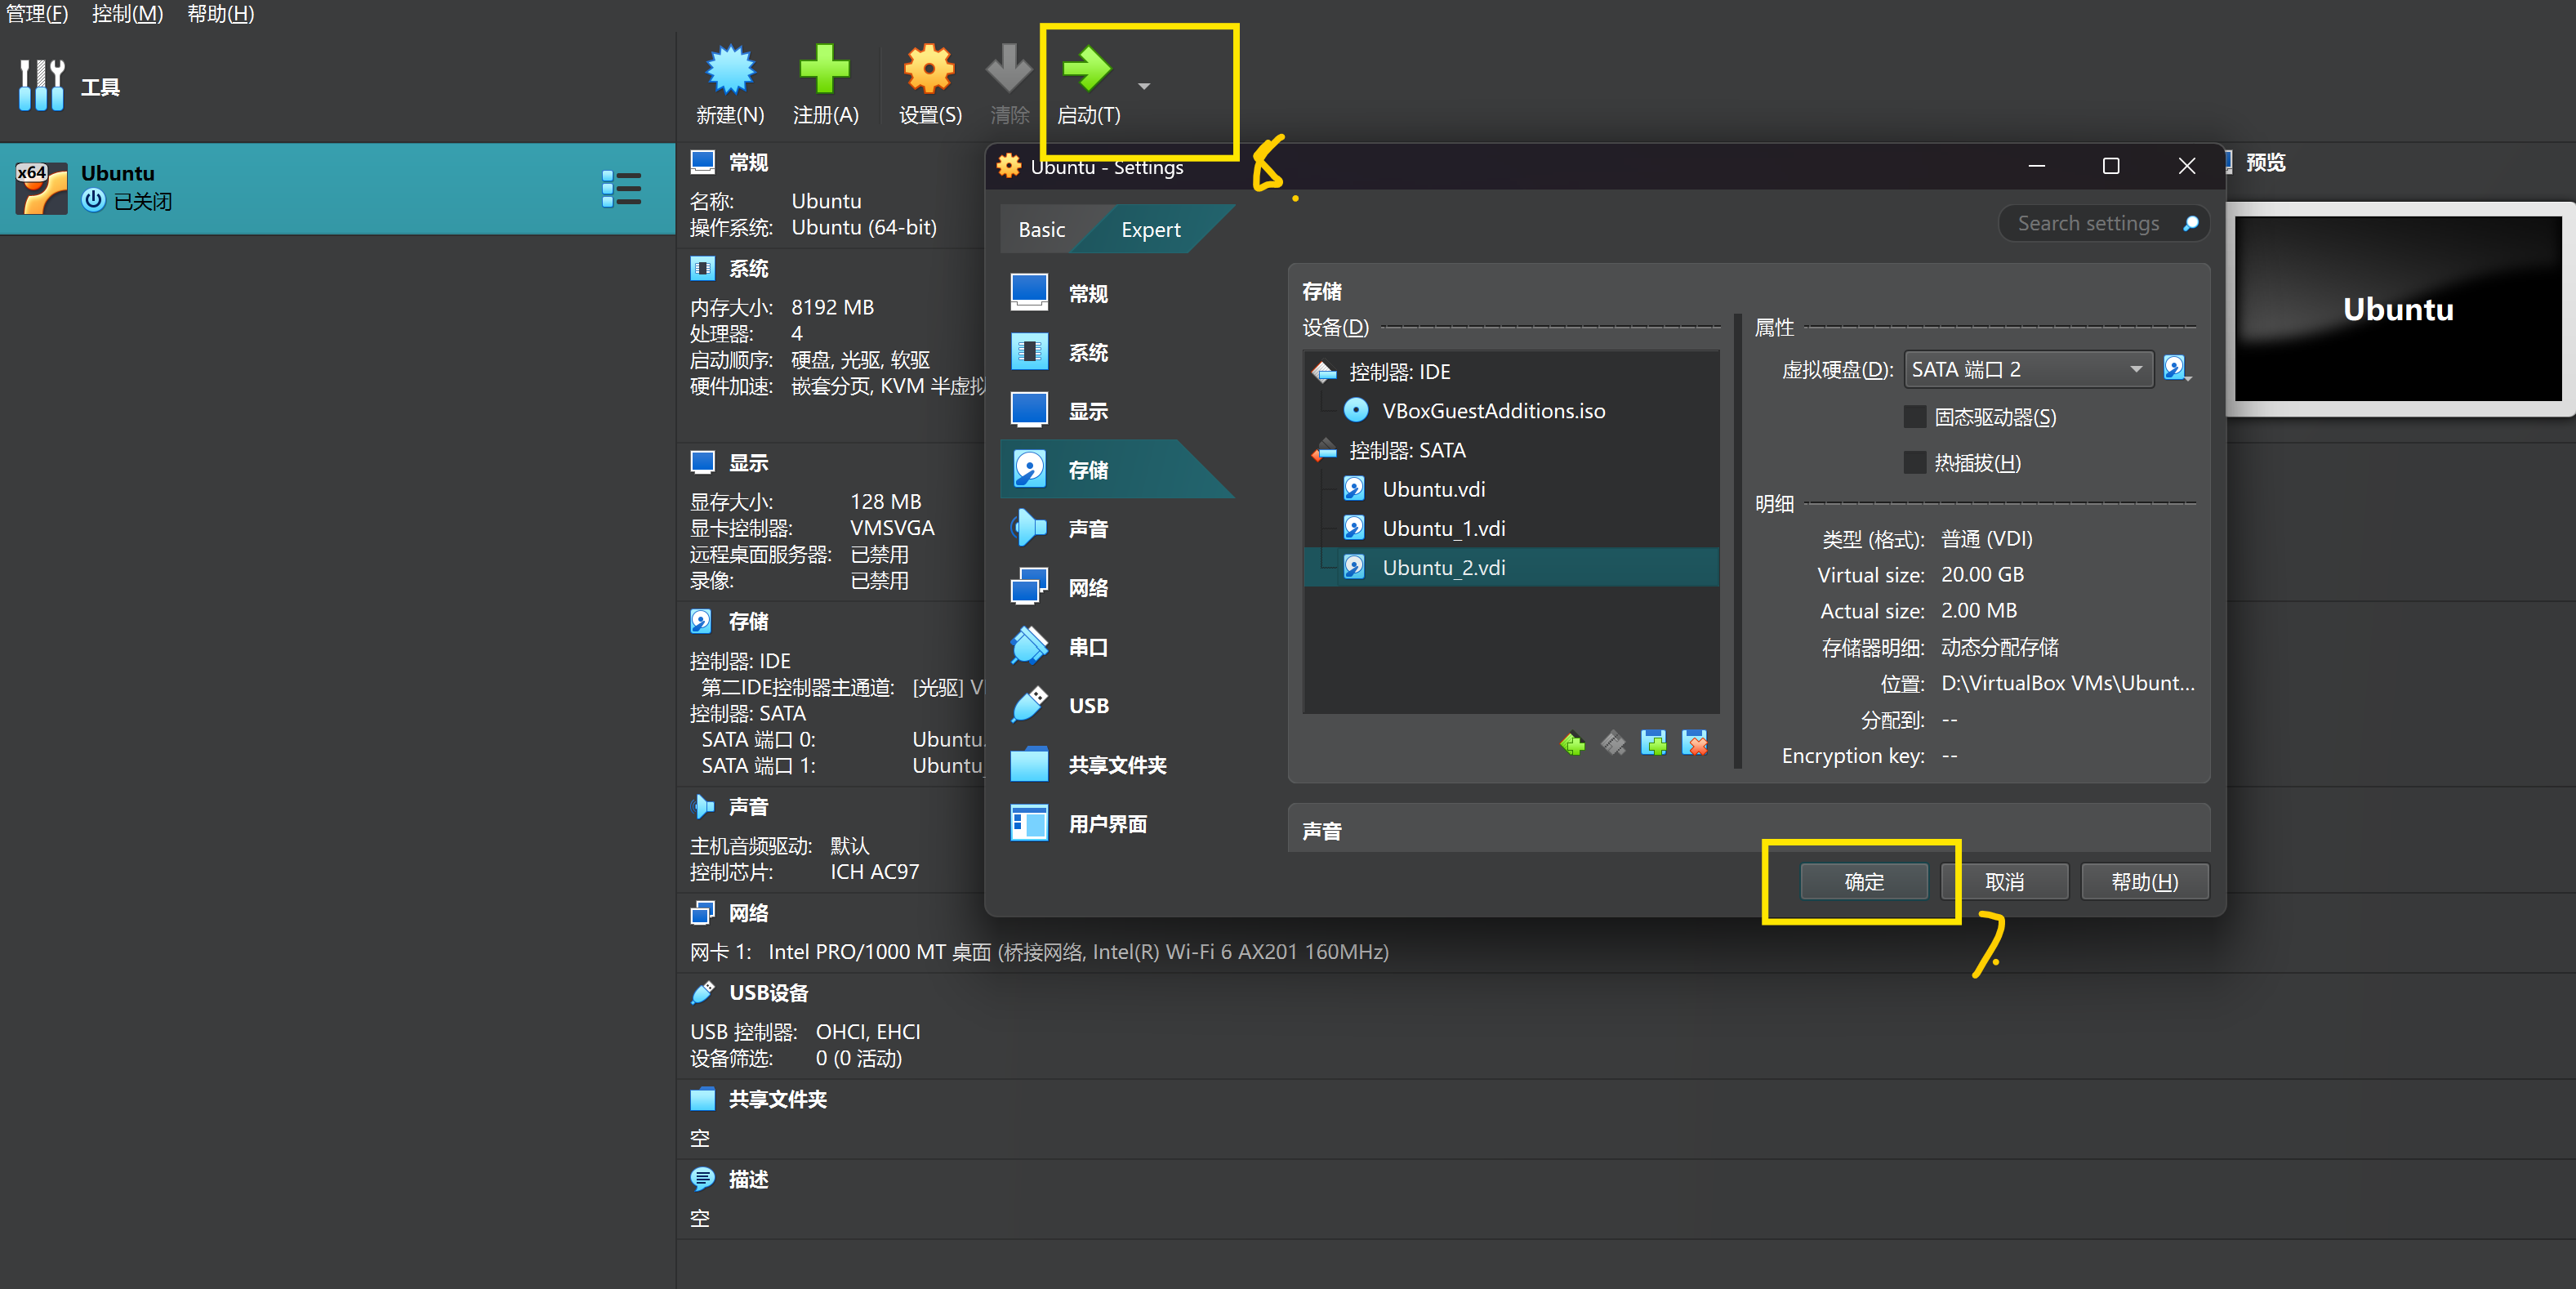2576x1289 pixels.
Task: Click the Search settings input field
Action: pyautogui.click(x=2087, y=224)
